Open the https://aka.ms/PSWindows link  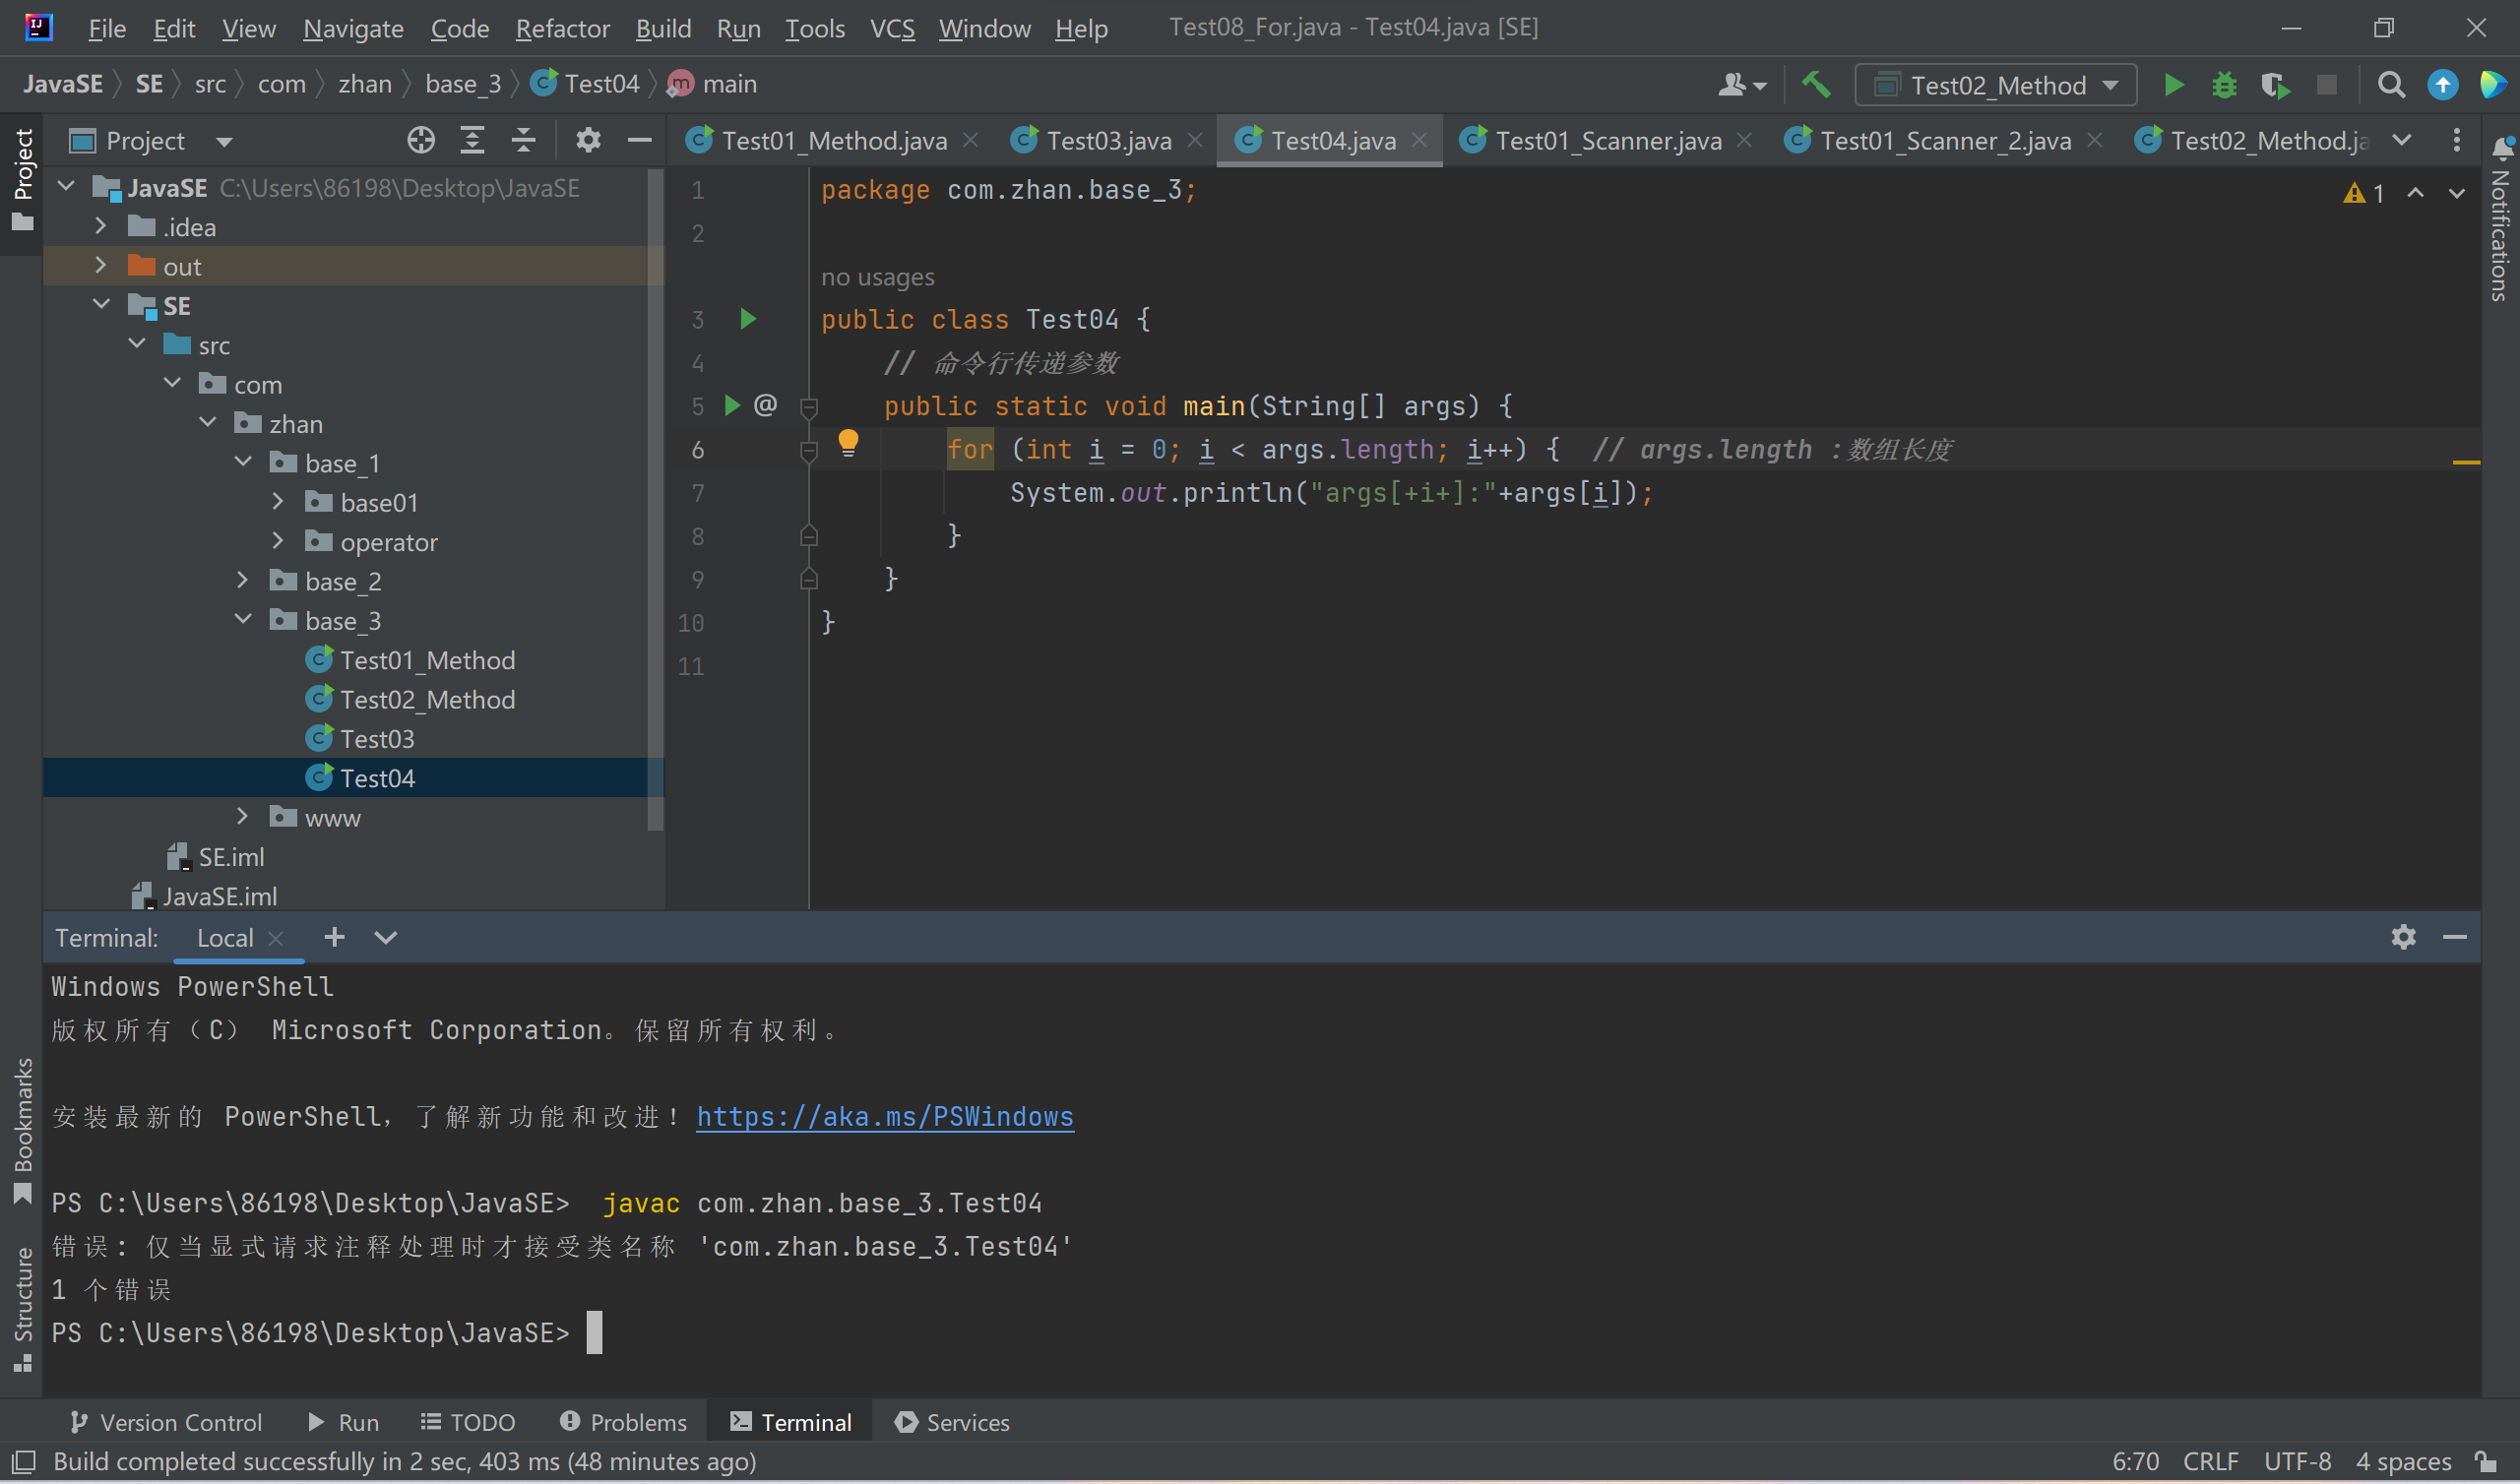[x=885, y=1116]
